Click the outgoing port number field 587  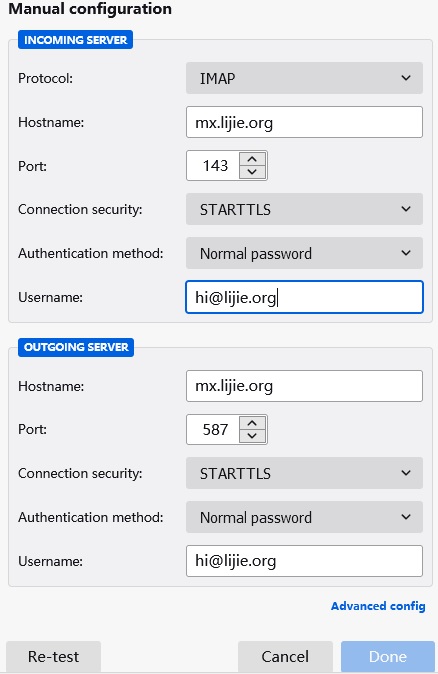pyautogui.click(x=213, y=429)
